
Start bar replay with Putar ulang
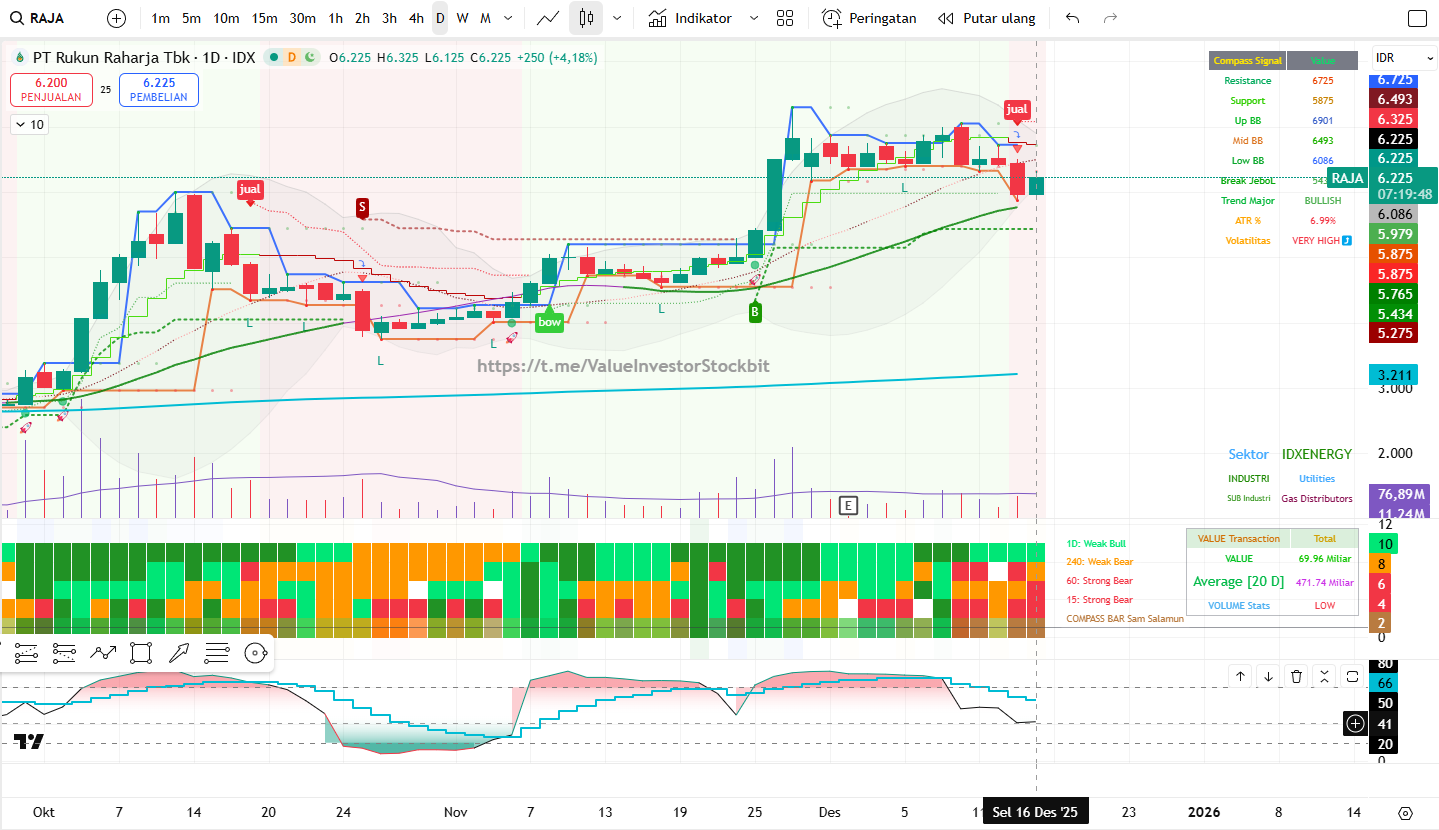tap(986, 18)
